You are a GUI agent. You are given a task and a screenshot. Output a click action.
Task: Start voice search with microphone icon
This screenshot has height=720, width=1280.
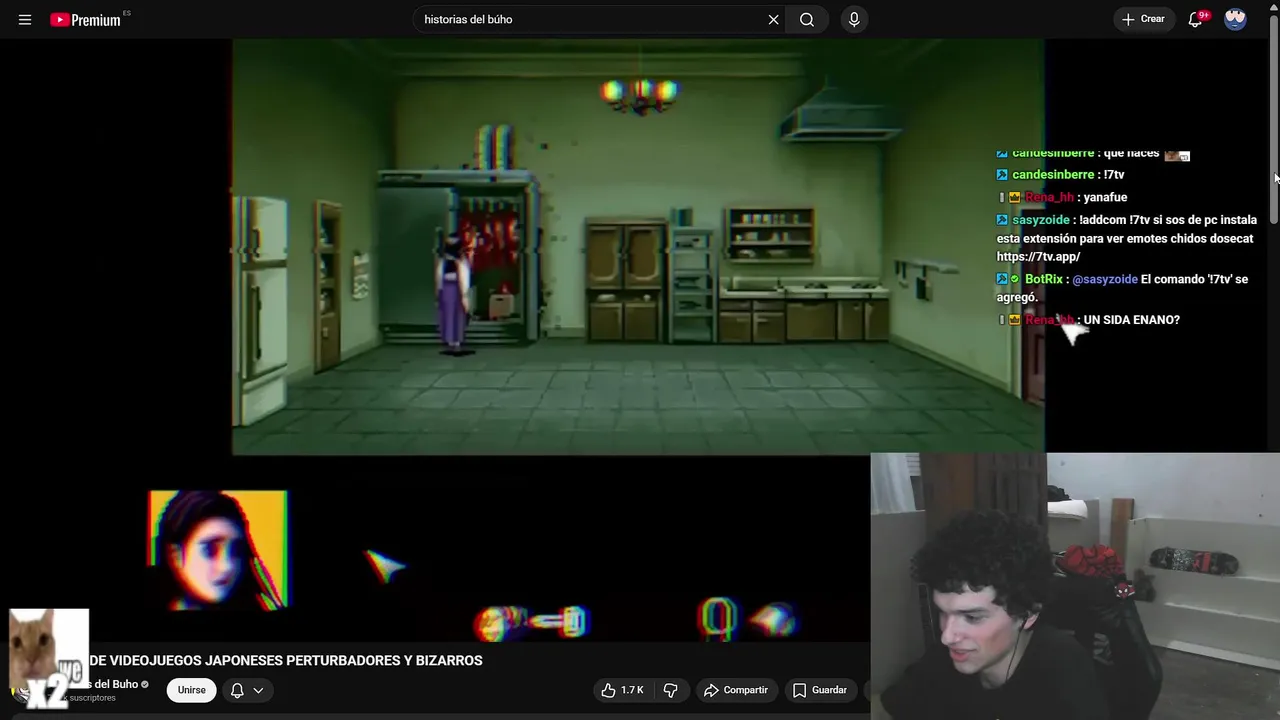pos(853,19)
